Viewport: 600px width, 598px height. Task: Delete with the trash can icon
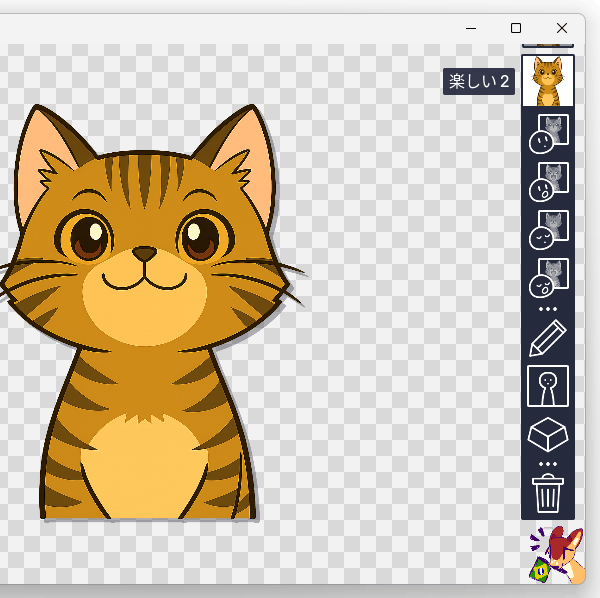[548, 493]
